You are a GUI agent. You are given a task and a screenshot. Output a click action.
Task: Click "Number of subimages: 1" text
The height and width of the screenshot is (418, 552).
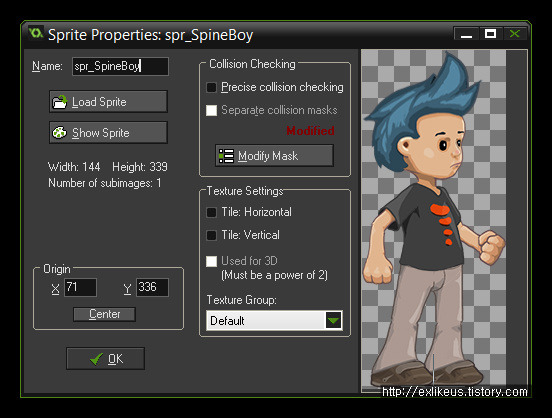(105, 183)
